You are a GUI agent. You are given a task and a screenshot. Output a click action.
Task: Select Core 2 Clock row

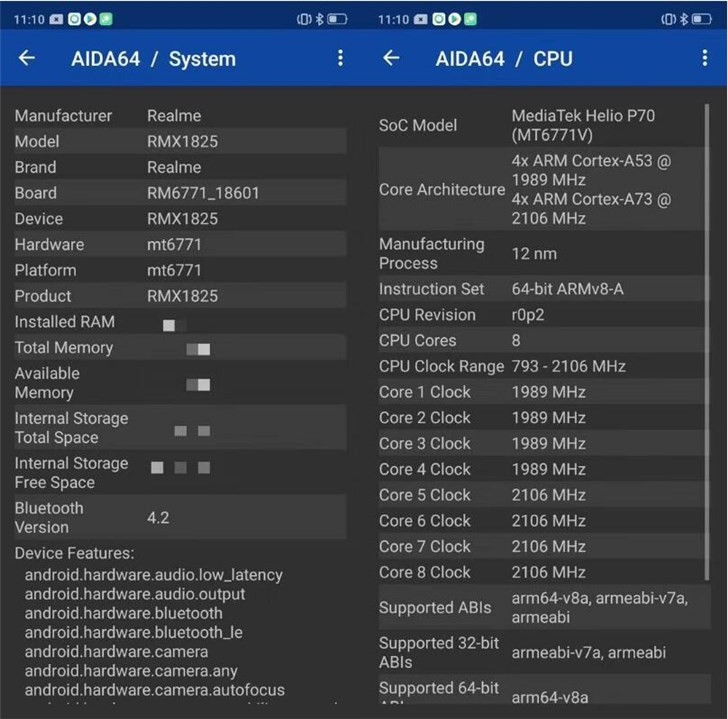[x=544, y=417]
